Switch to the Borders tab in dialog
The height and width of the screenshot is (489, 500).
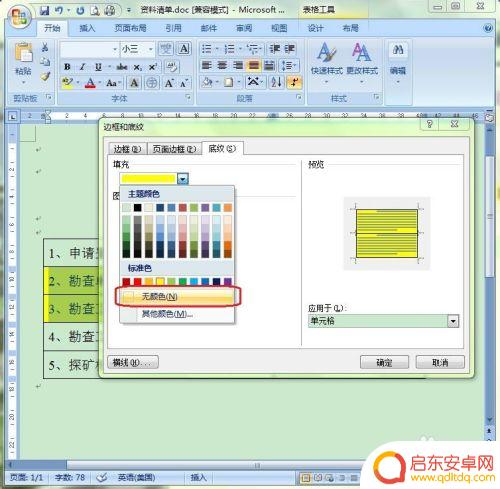(x=128, y=149)
